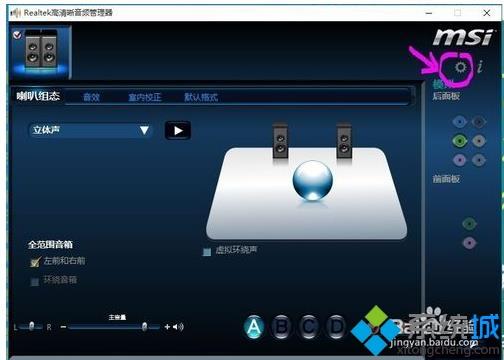
Task: Select preset B button
Action: point(282,327)
